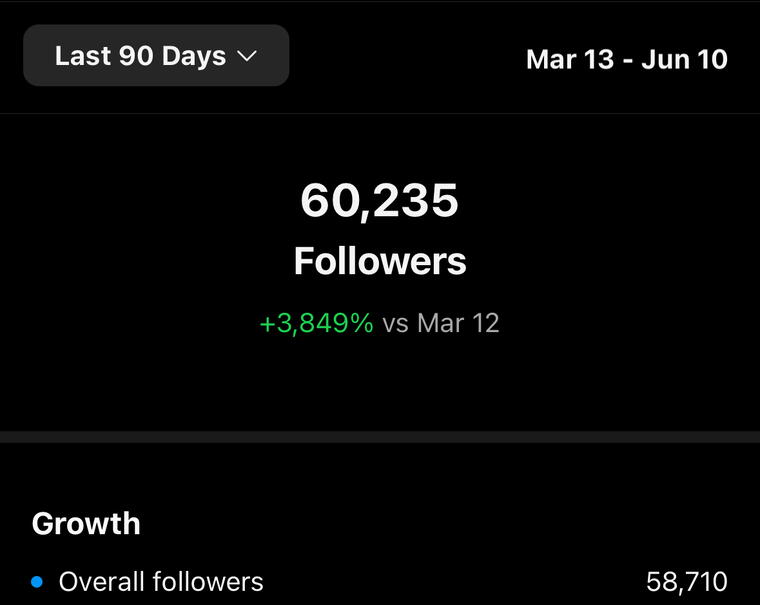The width and height of the screenshot is (760, 605).
Task: Tap the 60,235 follower count
Action: 380,200
